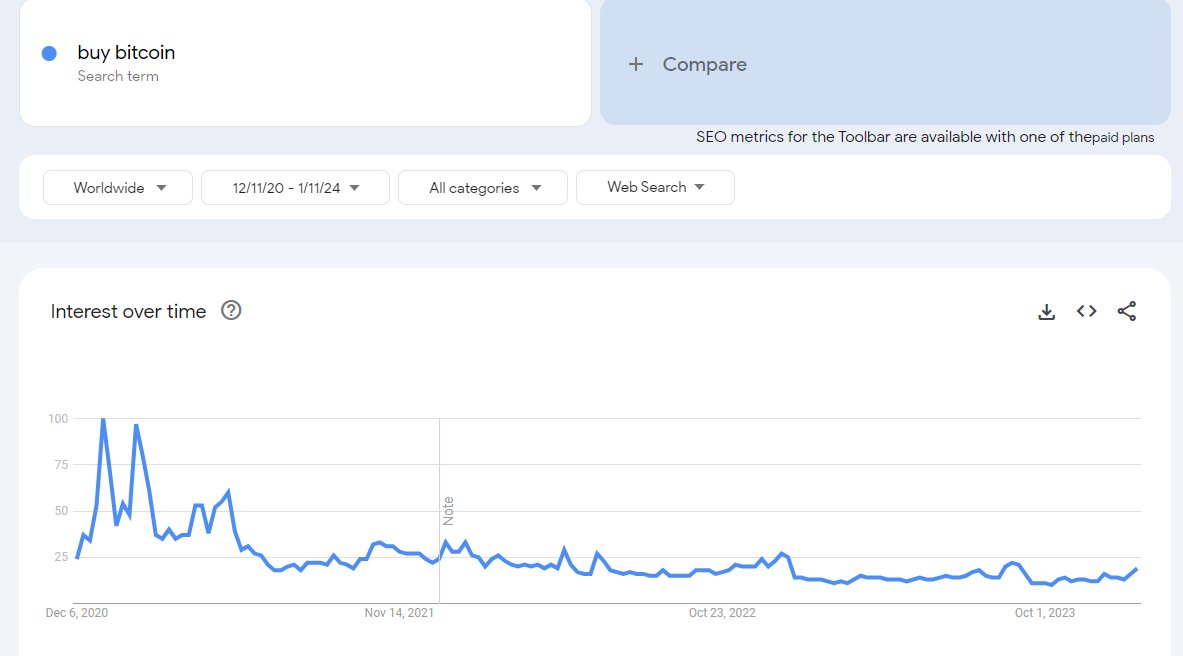Open the embed code icon
1183x656 pixels.
coord(1086,312)
